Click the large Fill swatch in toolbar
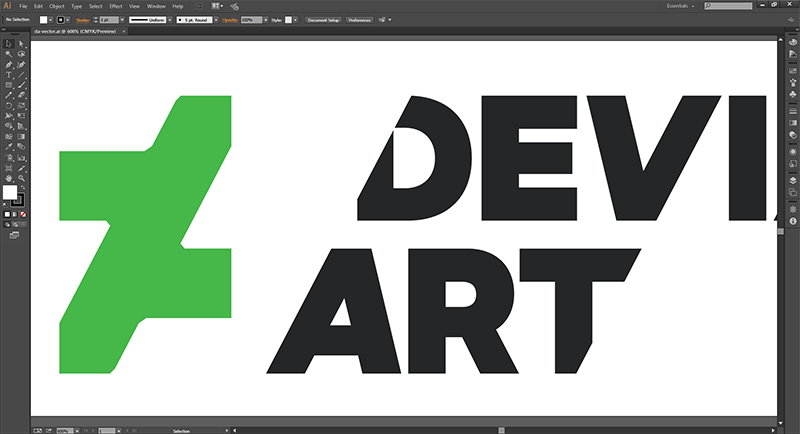Image resolution: width=800 pixels, height=434 pixels. point(10,192)
